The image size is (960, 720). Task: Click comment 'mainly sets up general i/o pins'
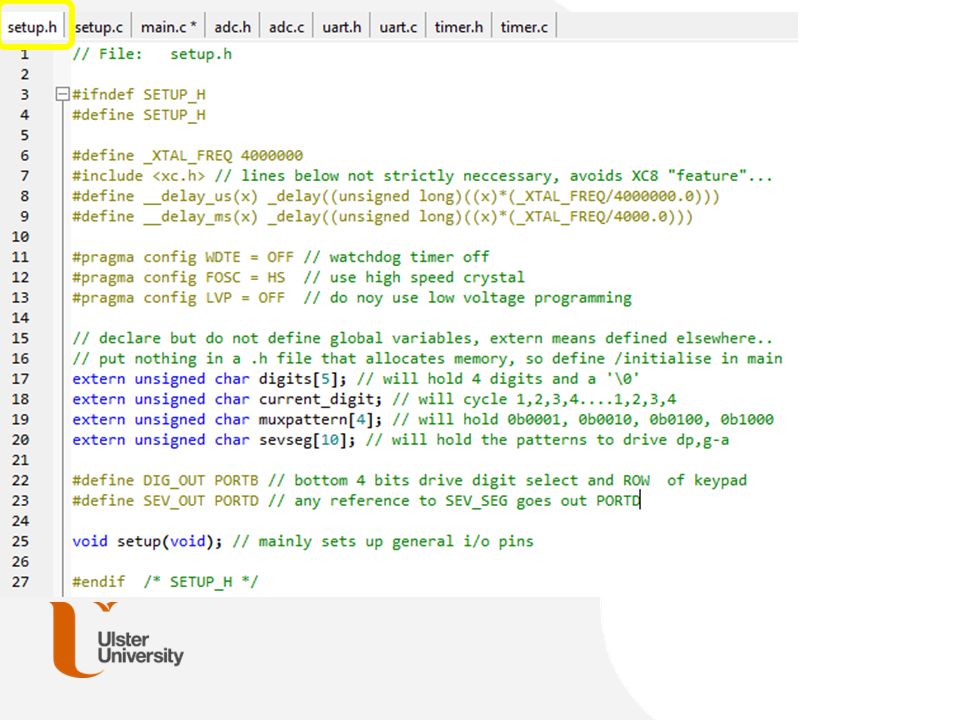click(383, 541)
